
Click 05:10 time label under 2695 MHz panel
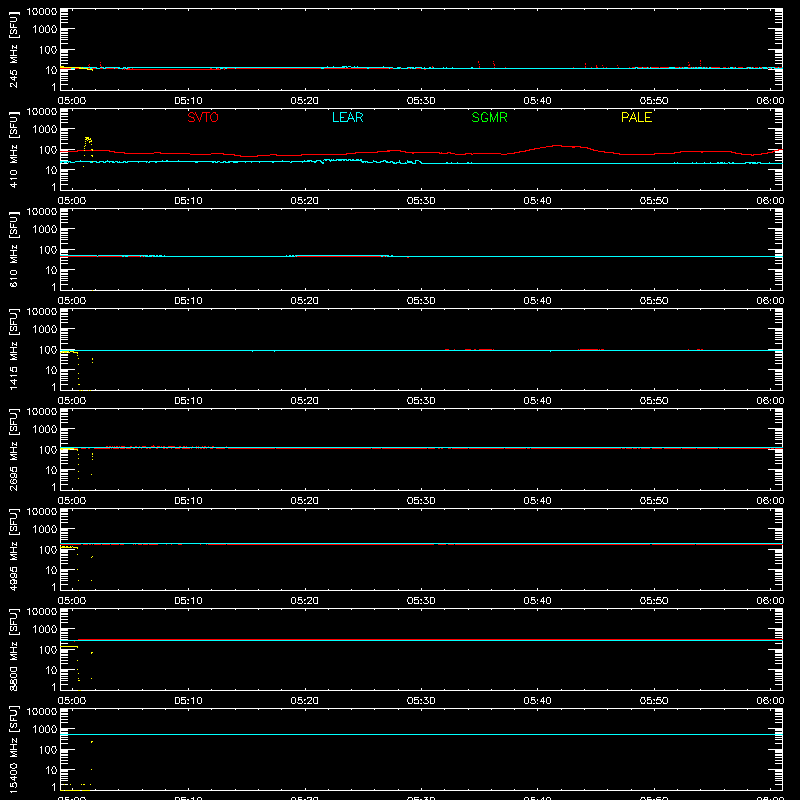coord(188,501)
